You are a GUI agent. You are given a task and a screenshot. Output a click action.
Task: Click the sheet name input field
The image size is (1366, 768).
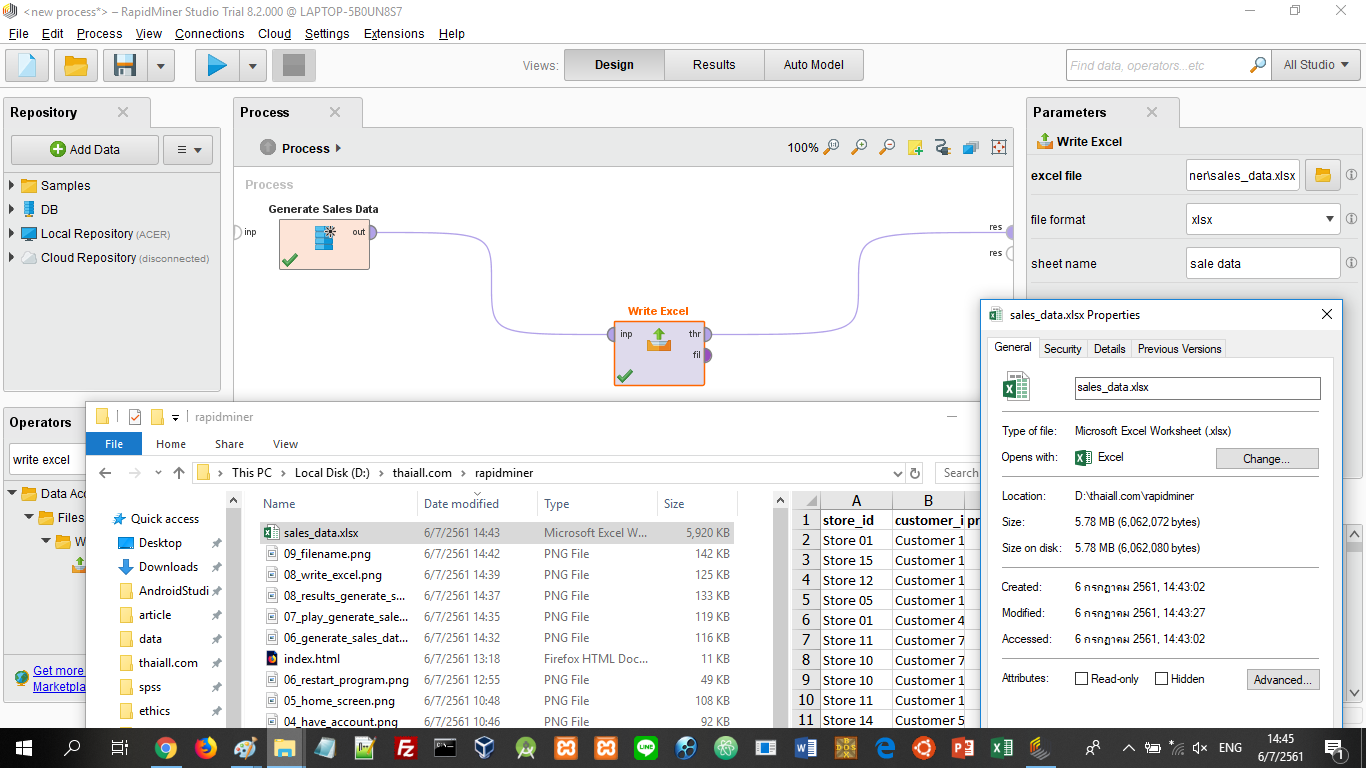pyautogui.click(x=1262, y=264)
